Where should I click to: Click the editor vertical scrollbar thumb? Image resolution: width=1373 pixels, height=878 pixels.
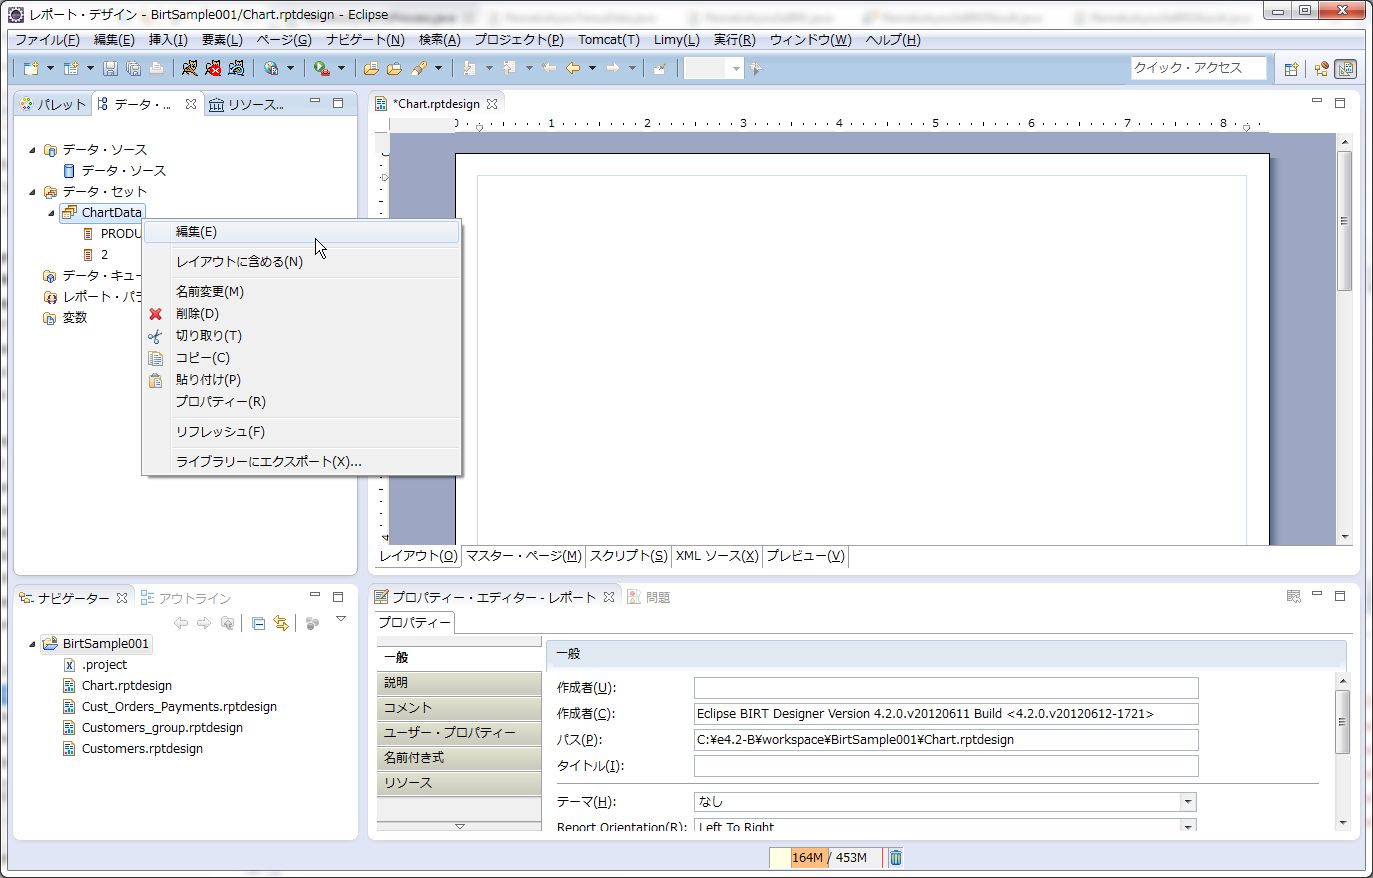click(x=1344, y=221)
